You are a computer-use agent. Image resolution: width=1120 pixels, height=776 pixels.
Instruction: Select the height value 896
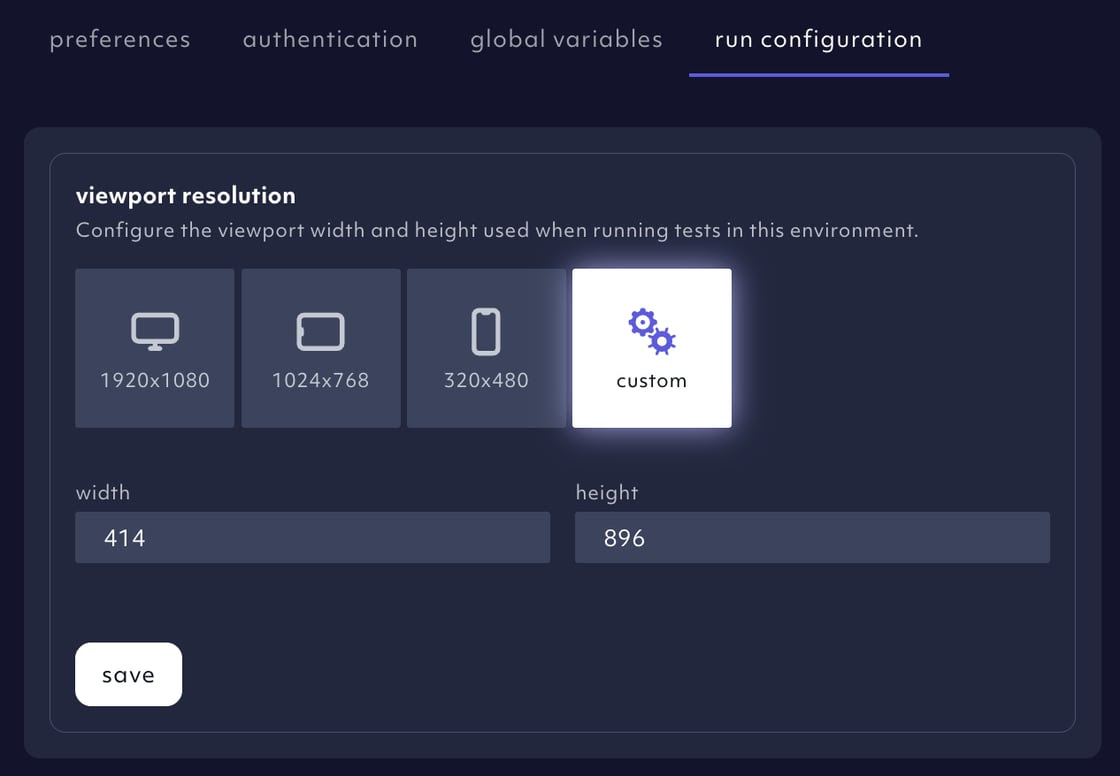click(625, 537)
